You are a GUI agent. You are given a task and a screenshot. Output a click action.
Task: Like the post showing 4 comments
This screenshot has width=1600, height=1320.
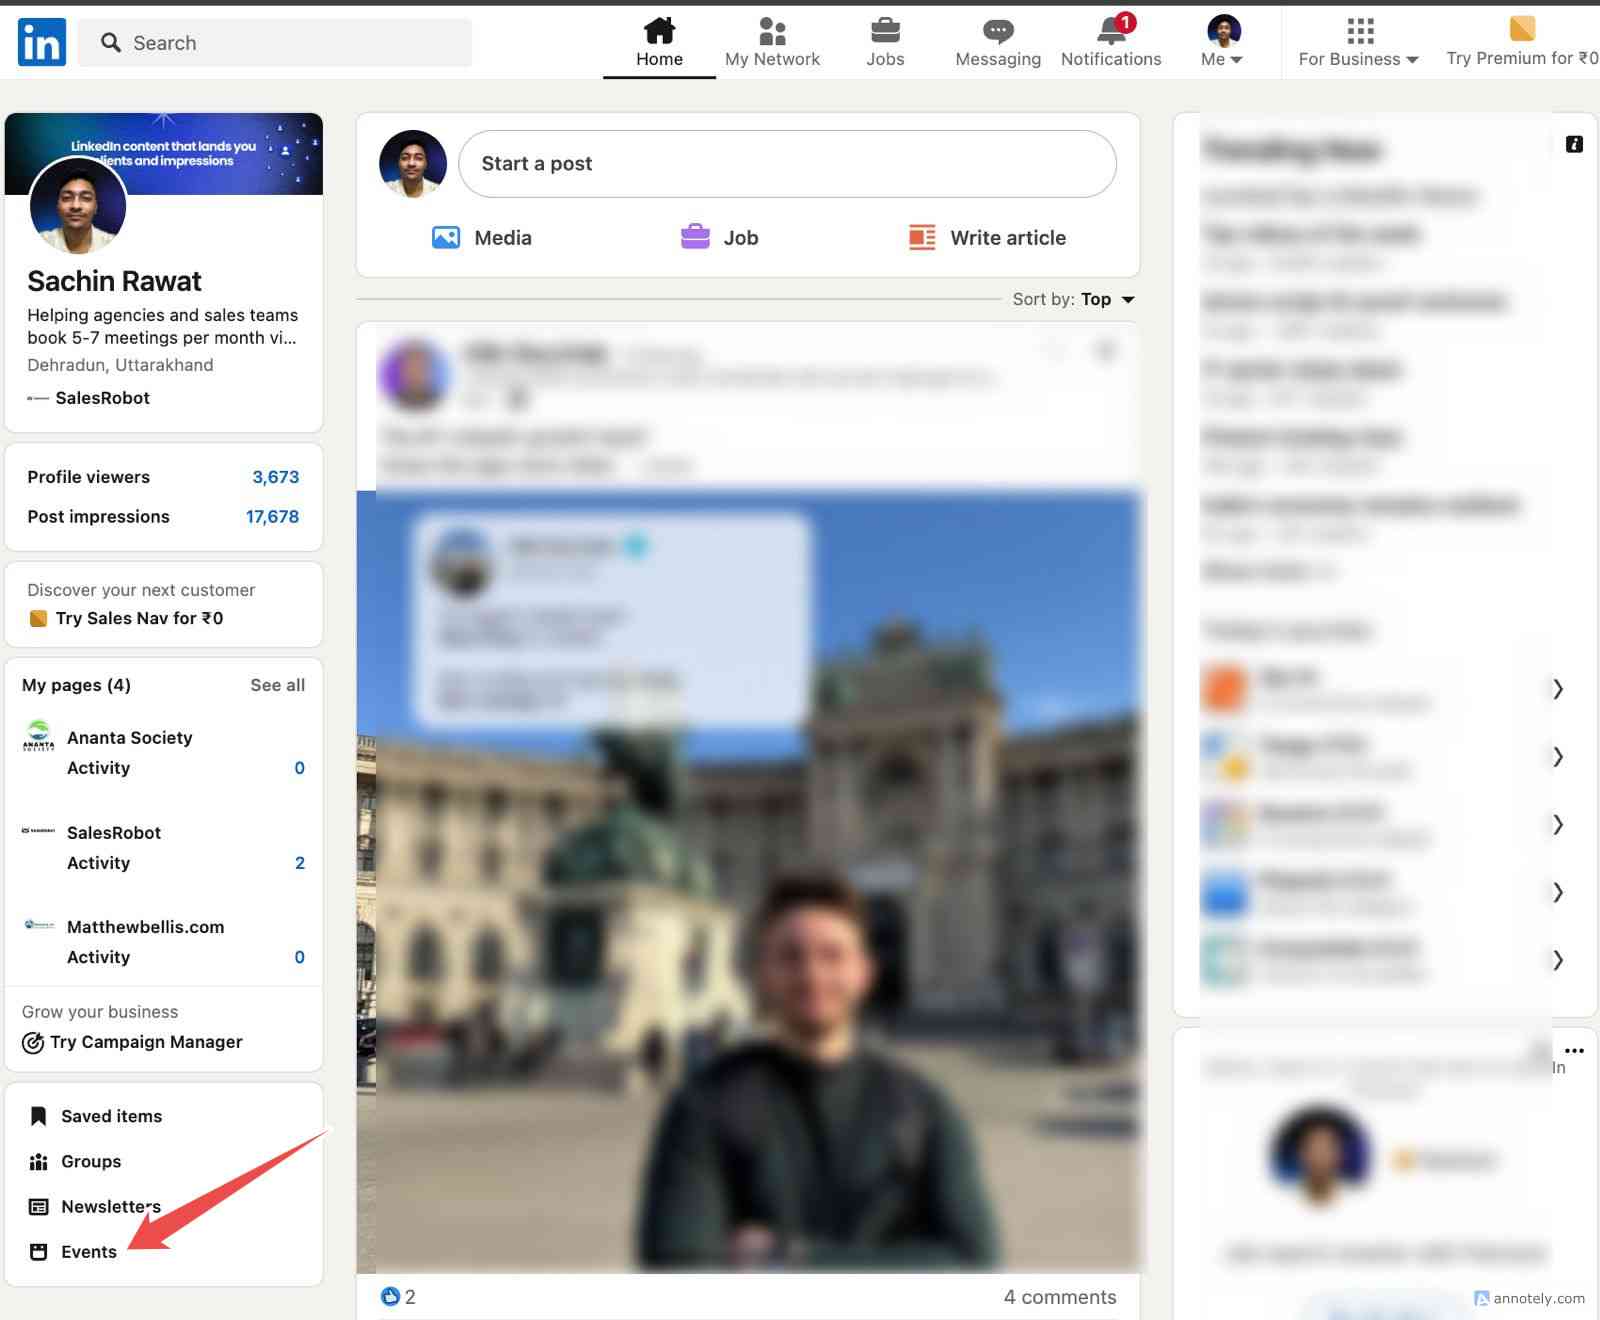click(391, 1296)
